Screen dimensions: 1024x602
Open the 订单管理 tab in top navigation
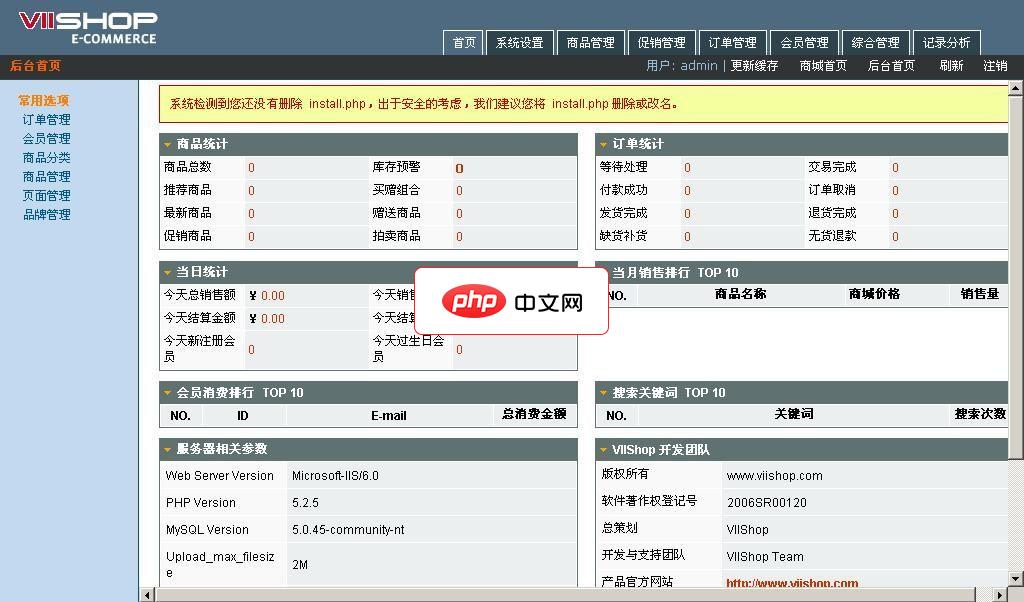(733, 42)
